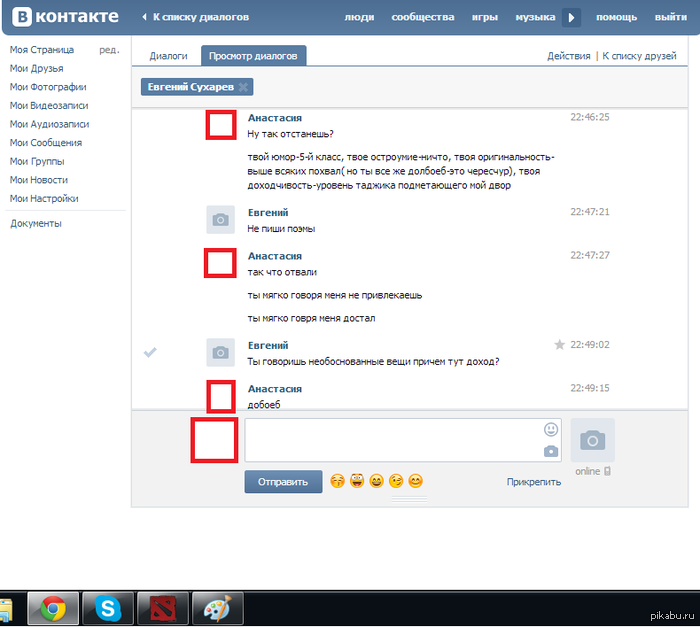The width and height of the screenshot is (700, 627).
Task: Open Dota 2 from the taskbar
Action: [x=163, y=608]
